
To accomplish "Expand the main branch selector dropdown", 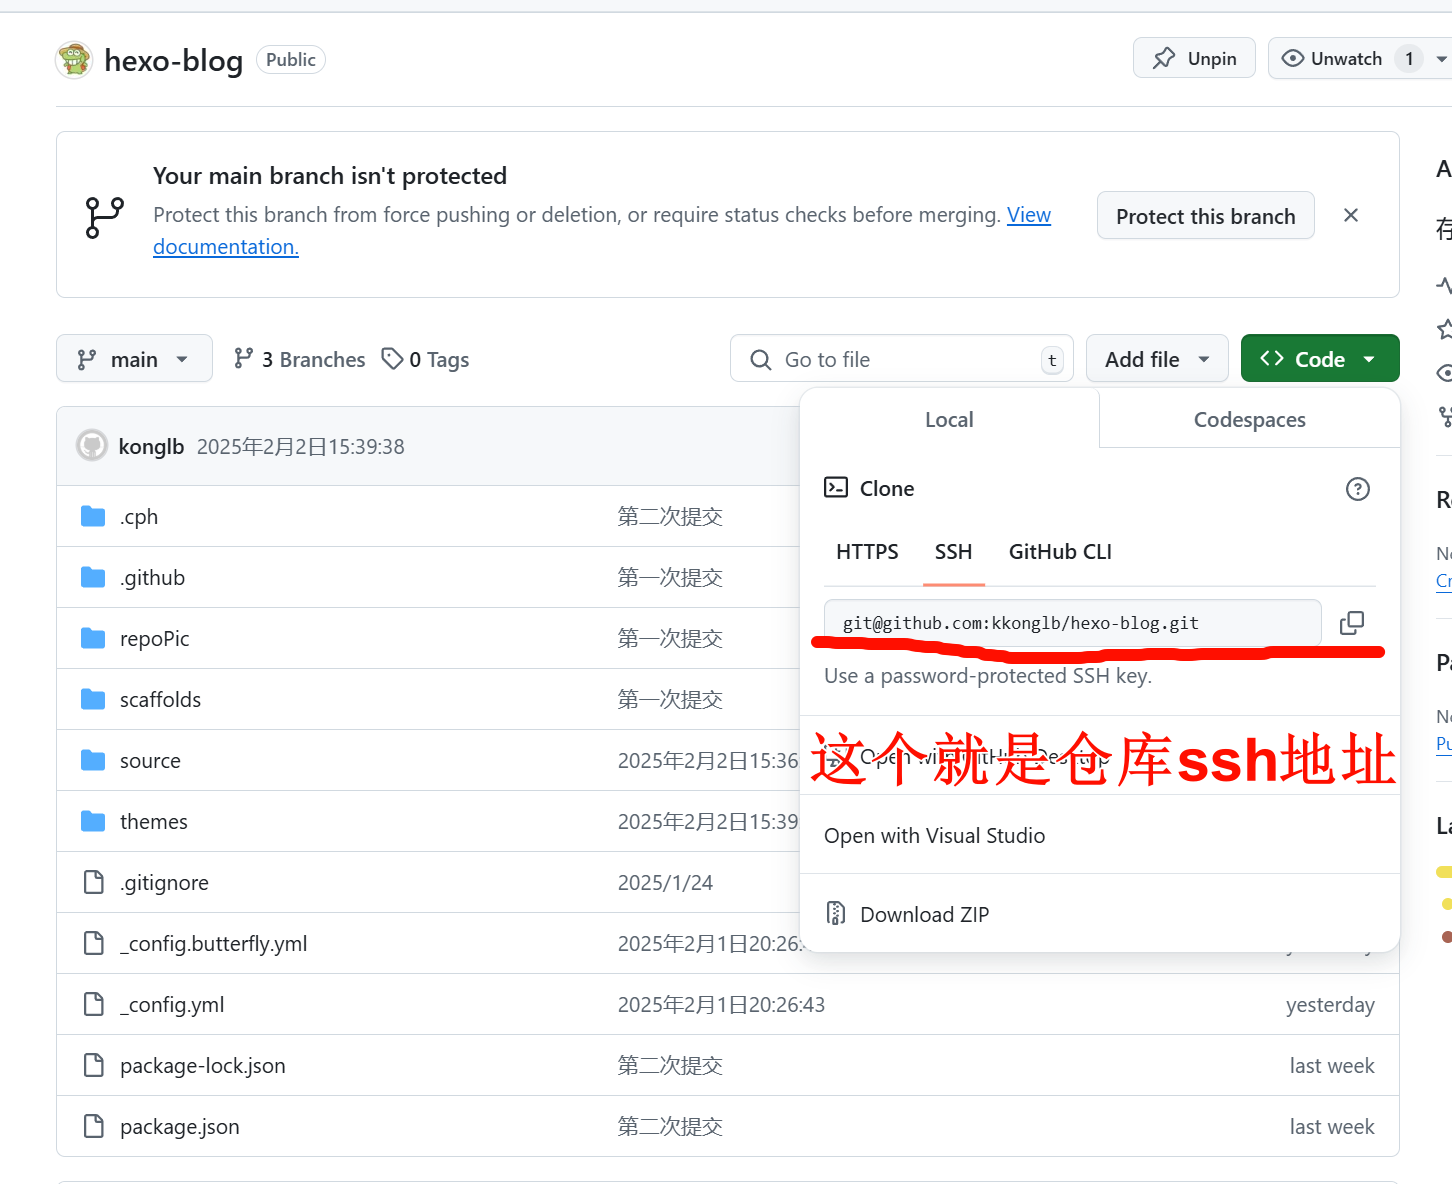I will (134, 359).
